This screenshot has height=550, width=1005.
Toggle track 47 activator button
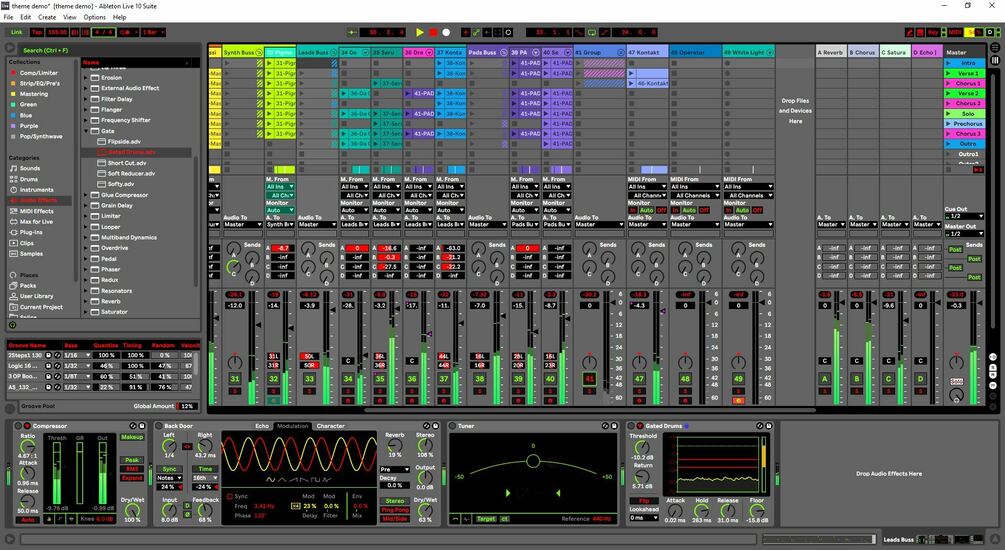point(639,379)
